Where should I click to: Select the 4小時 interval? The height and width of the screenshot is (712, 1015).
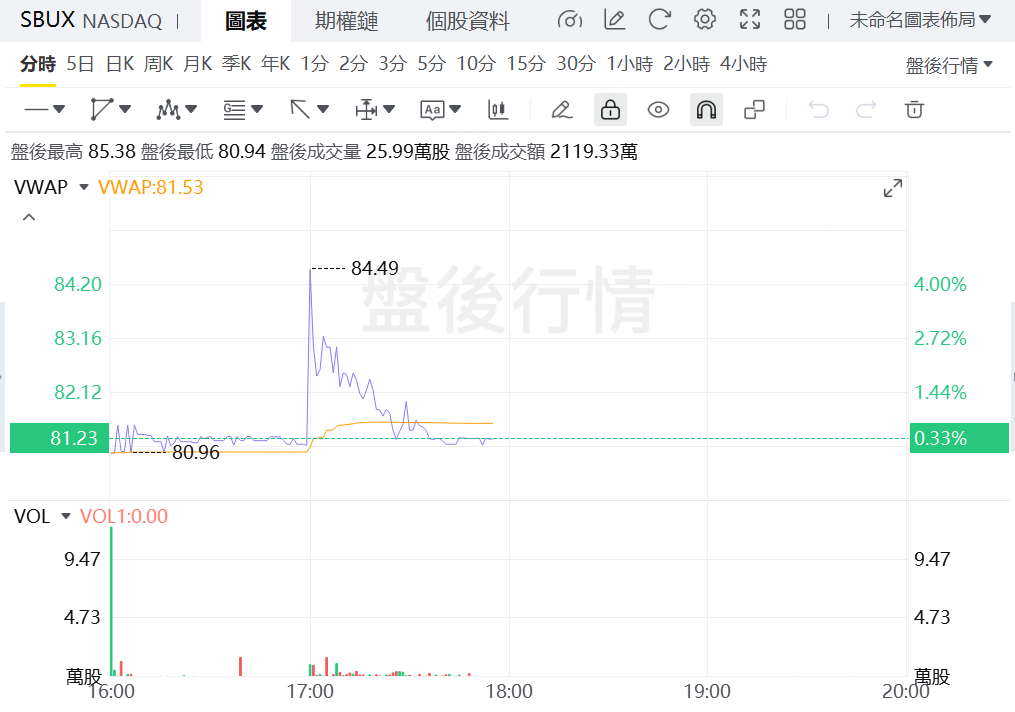(x=744, y=63)
